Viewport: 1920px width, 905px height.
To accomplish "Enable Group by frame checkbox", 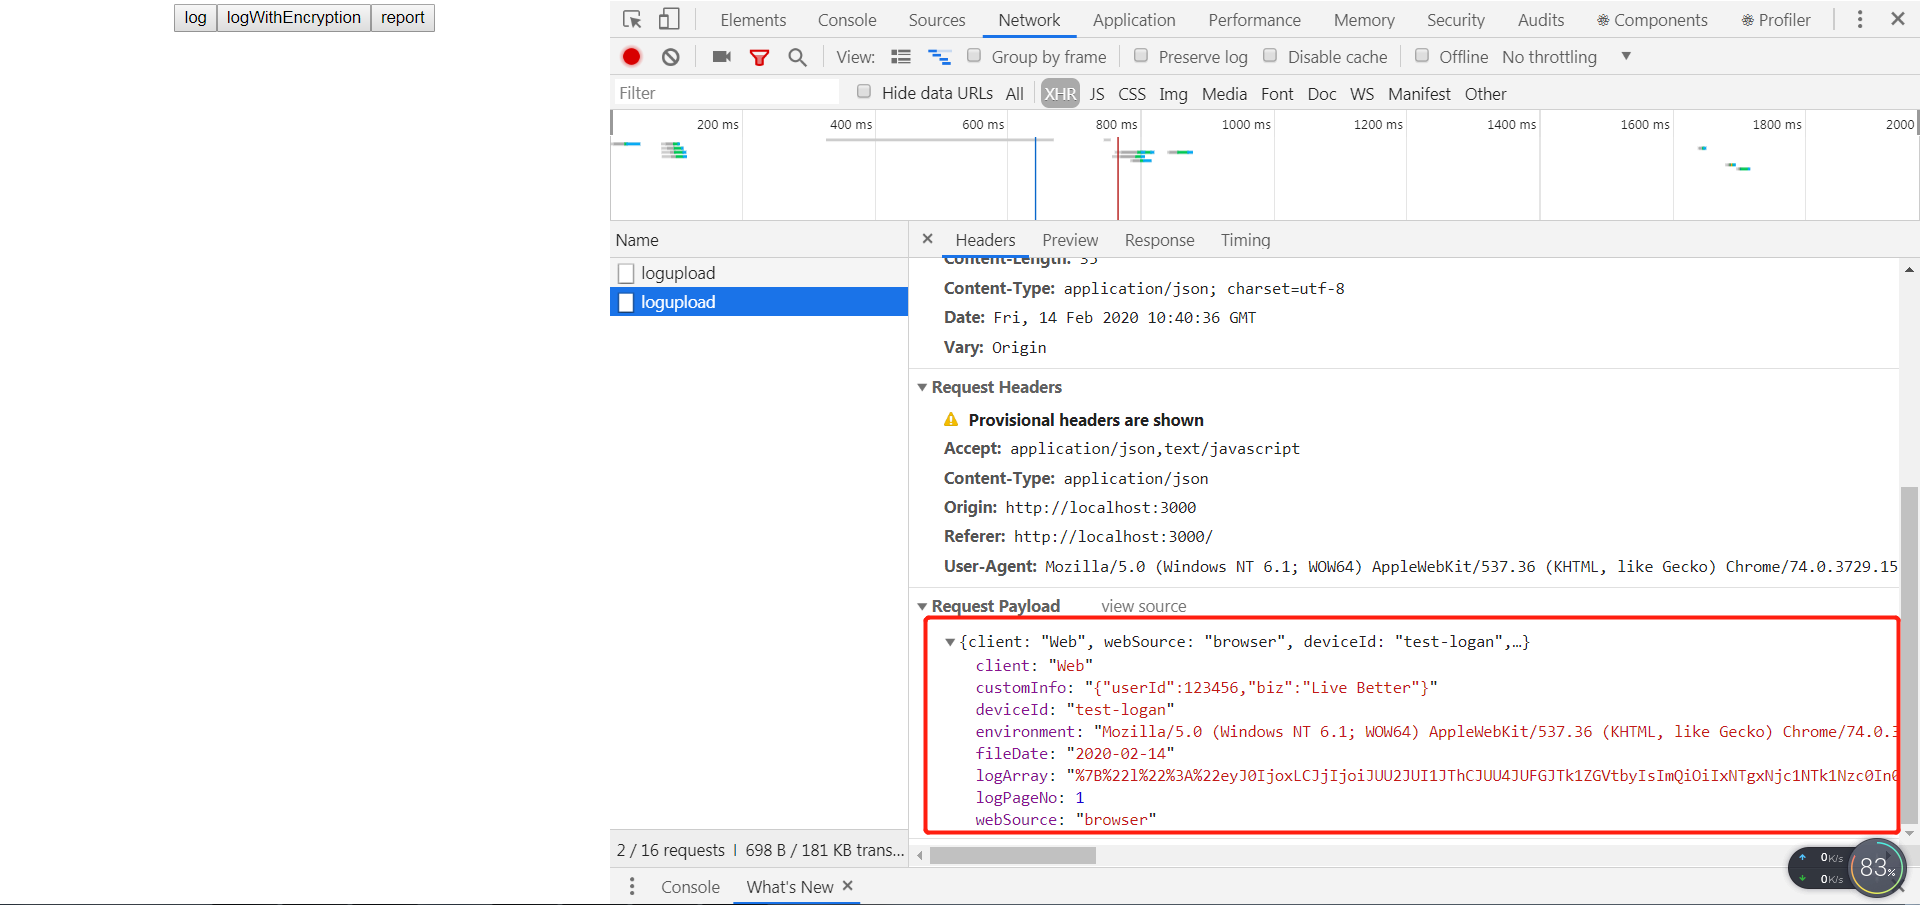I will click(x=974, y=56).
